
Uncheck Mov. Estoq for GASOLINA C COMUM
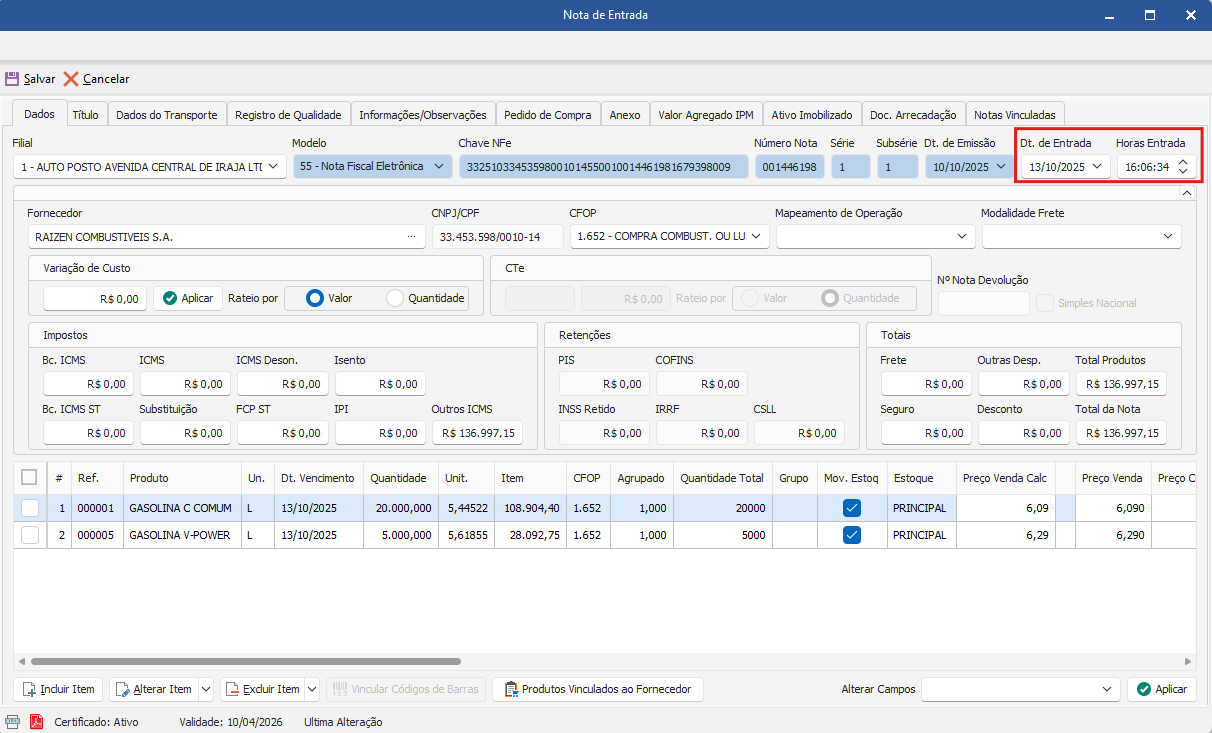click(852, 508)
